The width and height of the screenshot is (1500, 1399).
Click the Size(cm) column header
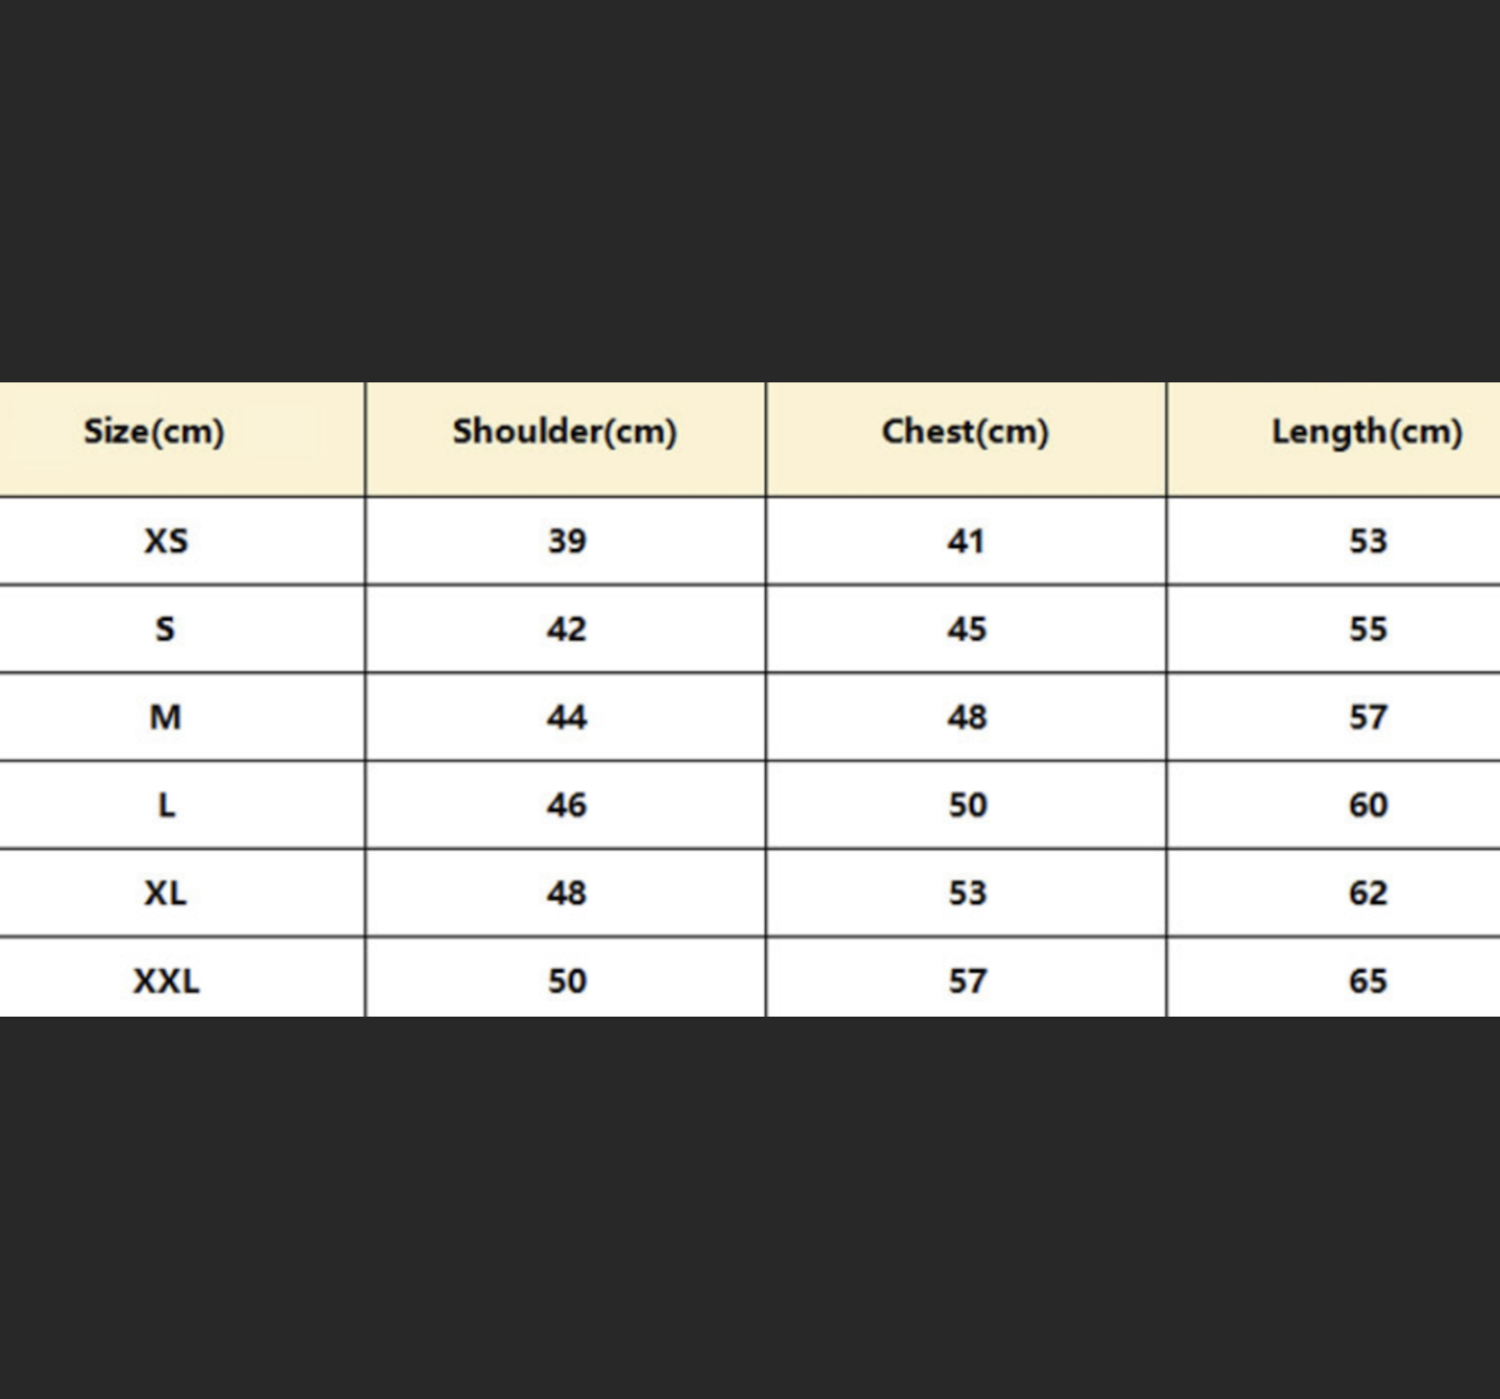tap(154, 432)
